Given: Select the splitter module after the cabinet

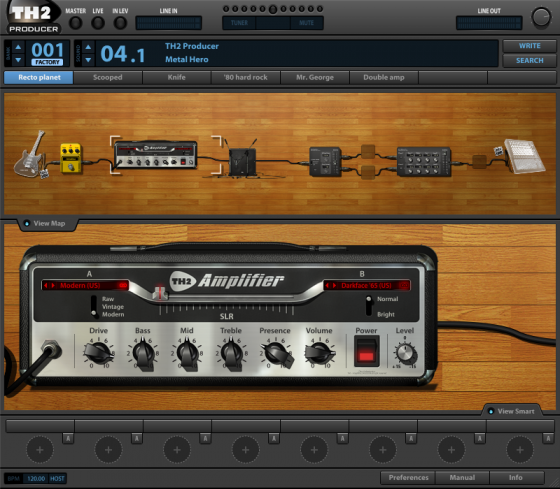Looking at the screenshot, I should coord(325,161).
